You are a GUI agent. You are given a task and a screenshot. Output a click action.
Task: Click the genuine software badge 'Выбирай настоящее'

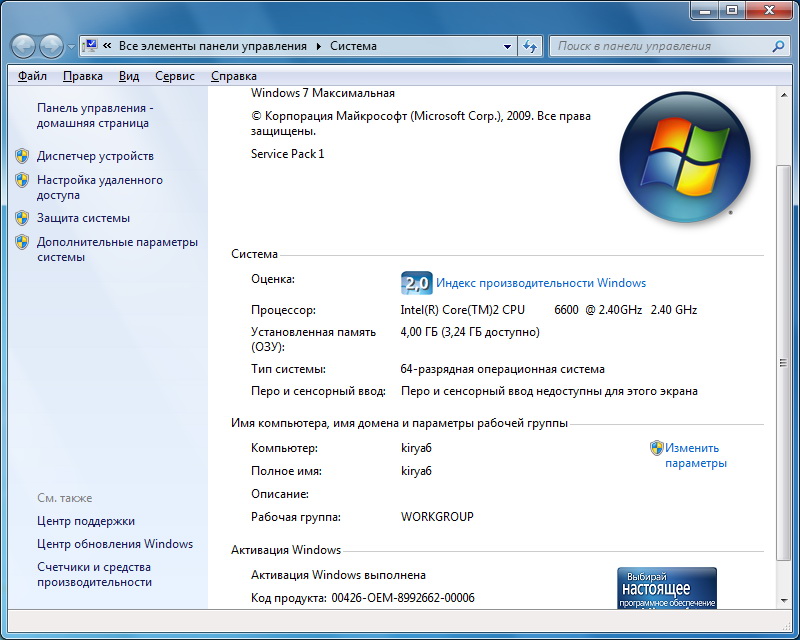click(x=666, y=587)
